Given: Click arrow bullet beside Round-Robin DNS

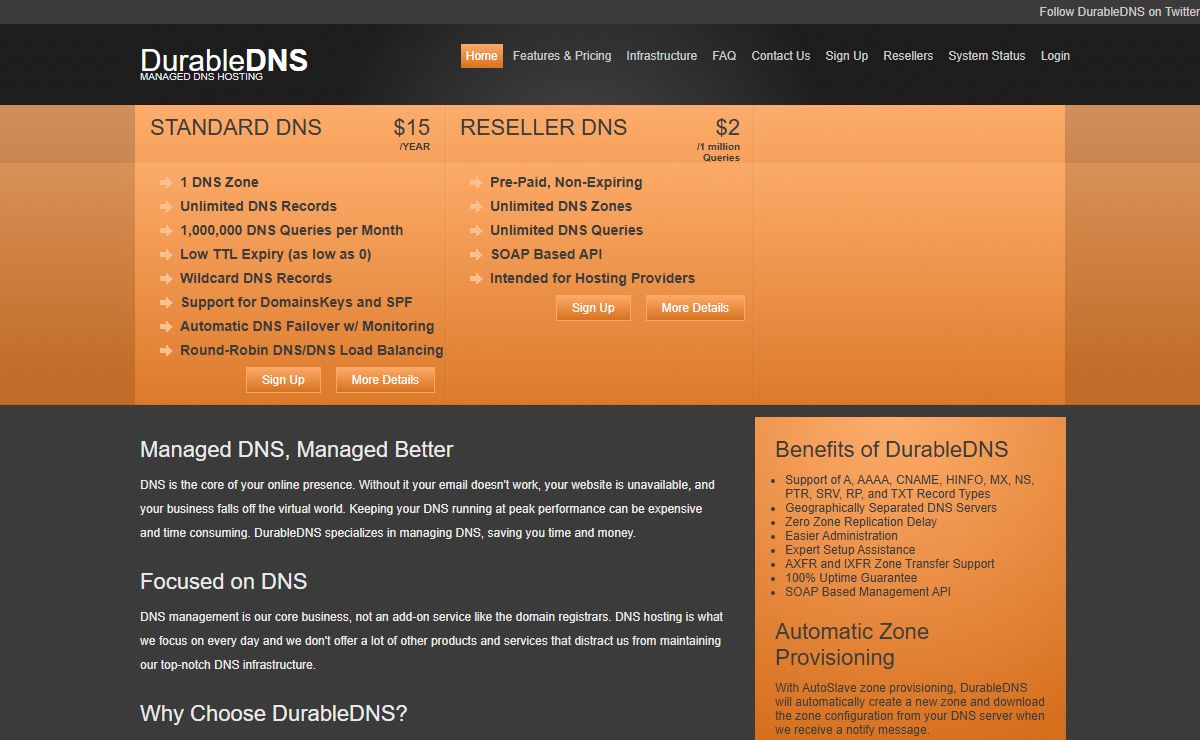Looking at the screenshot, I should click(166, 351).
